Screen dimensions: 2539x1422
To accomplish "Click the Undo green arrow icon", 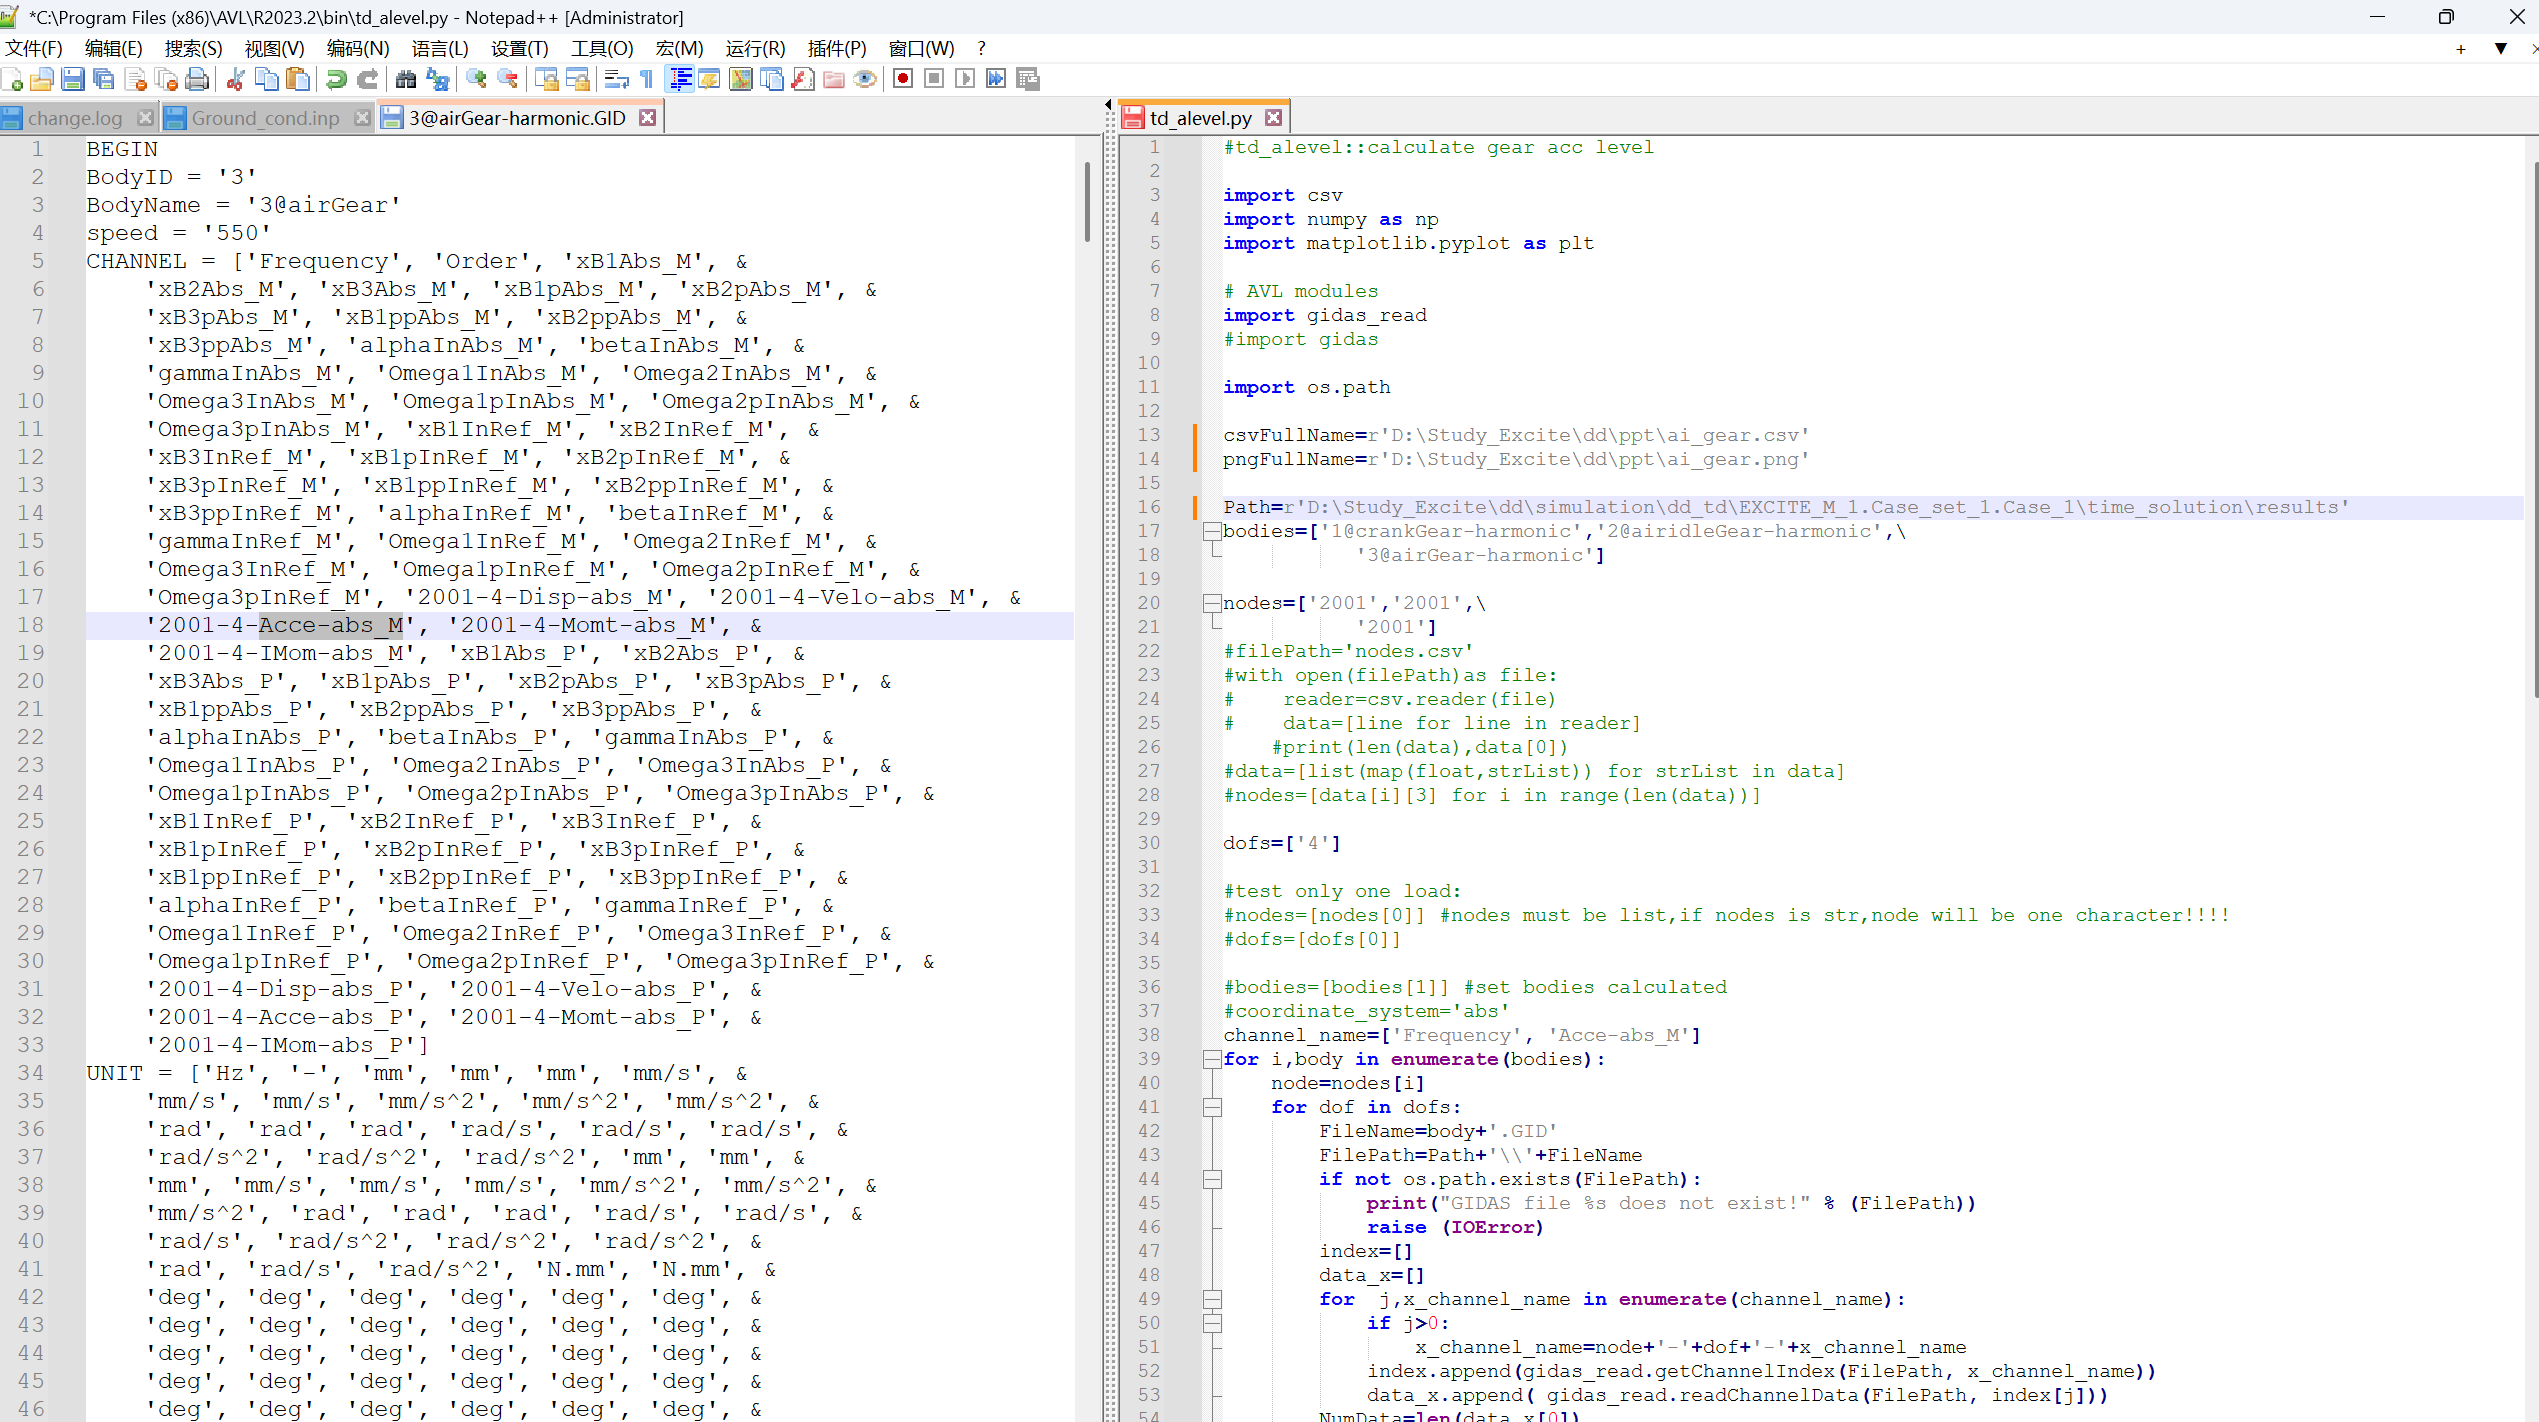I will pyautogui.click(x=337, y=79).
